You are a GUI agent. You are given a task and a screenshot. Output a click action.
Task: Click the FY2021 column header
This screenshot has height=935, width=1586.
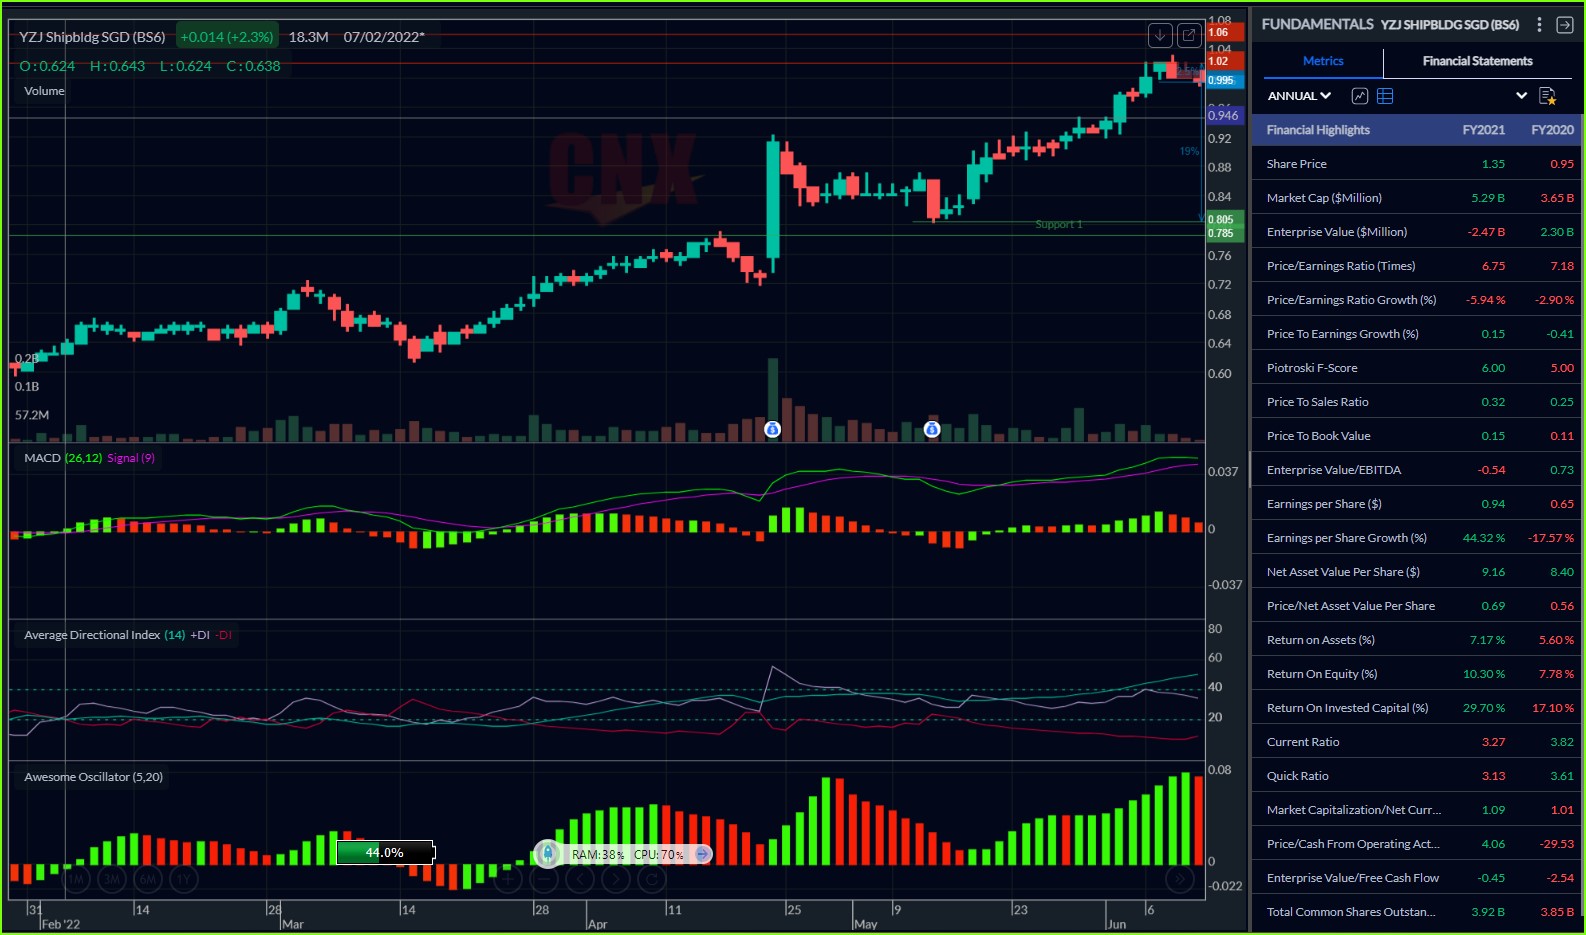[x=1483, y=130]
